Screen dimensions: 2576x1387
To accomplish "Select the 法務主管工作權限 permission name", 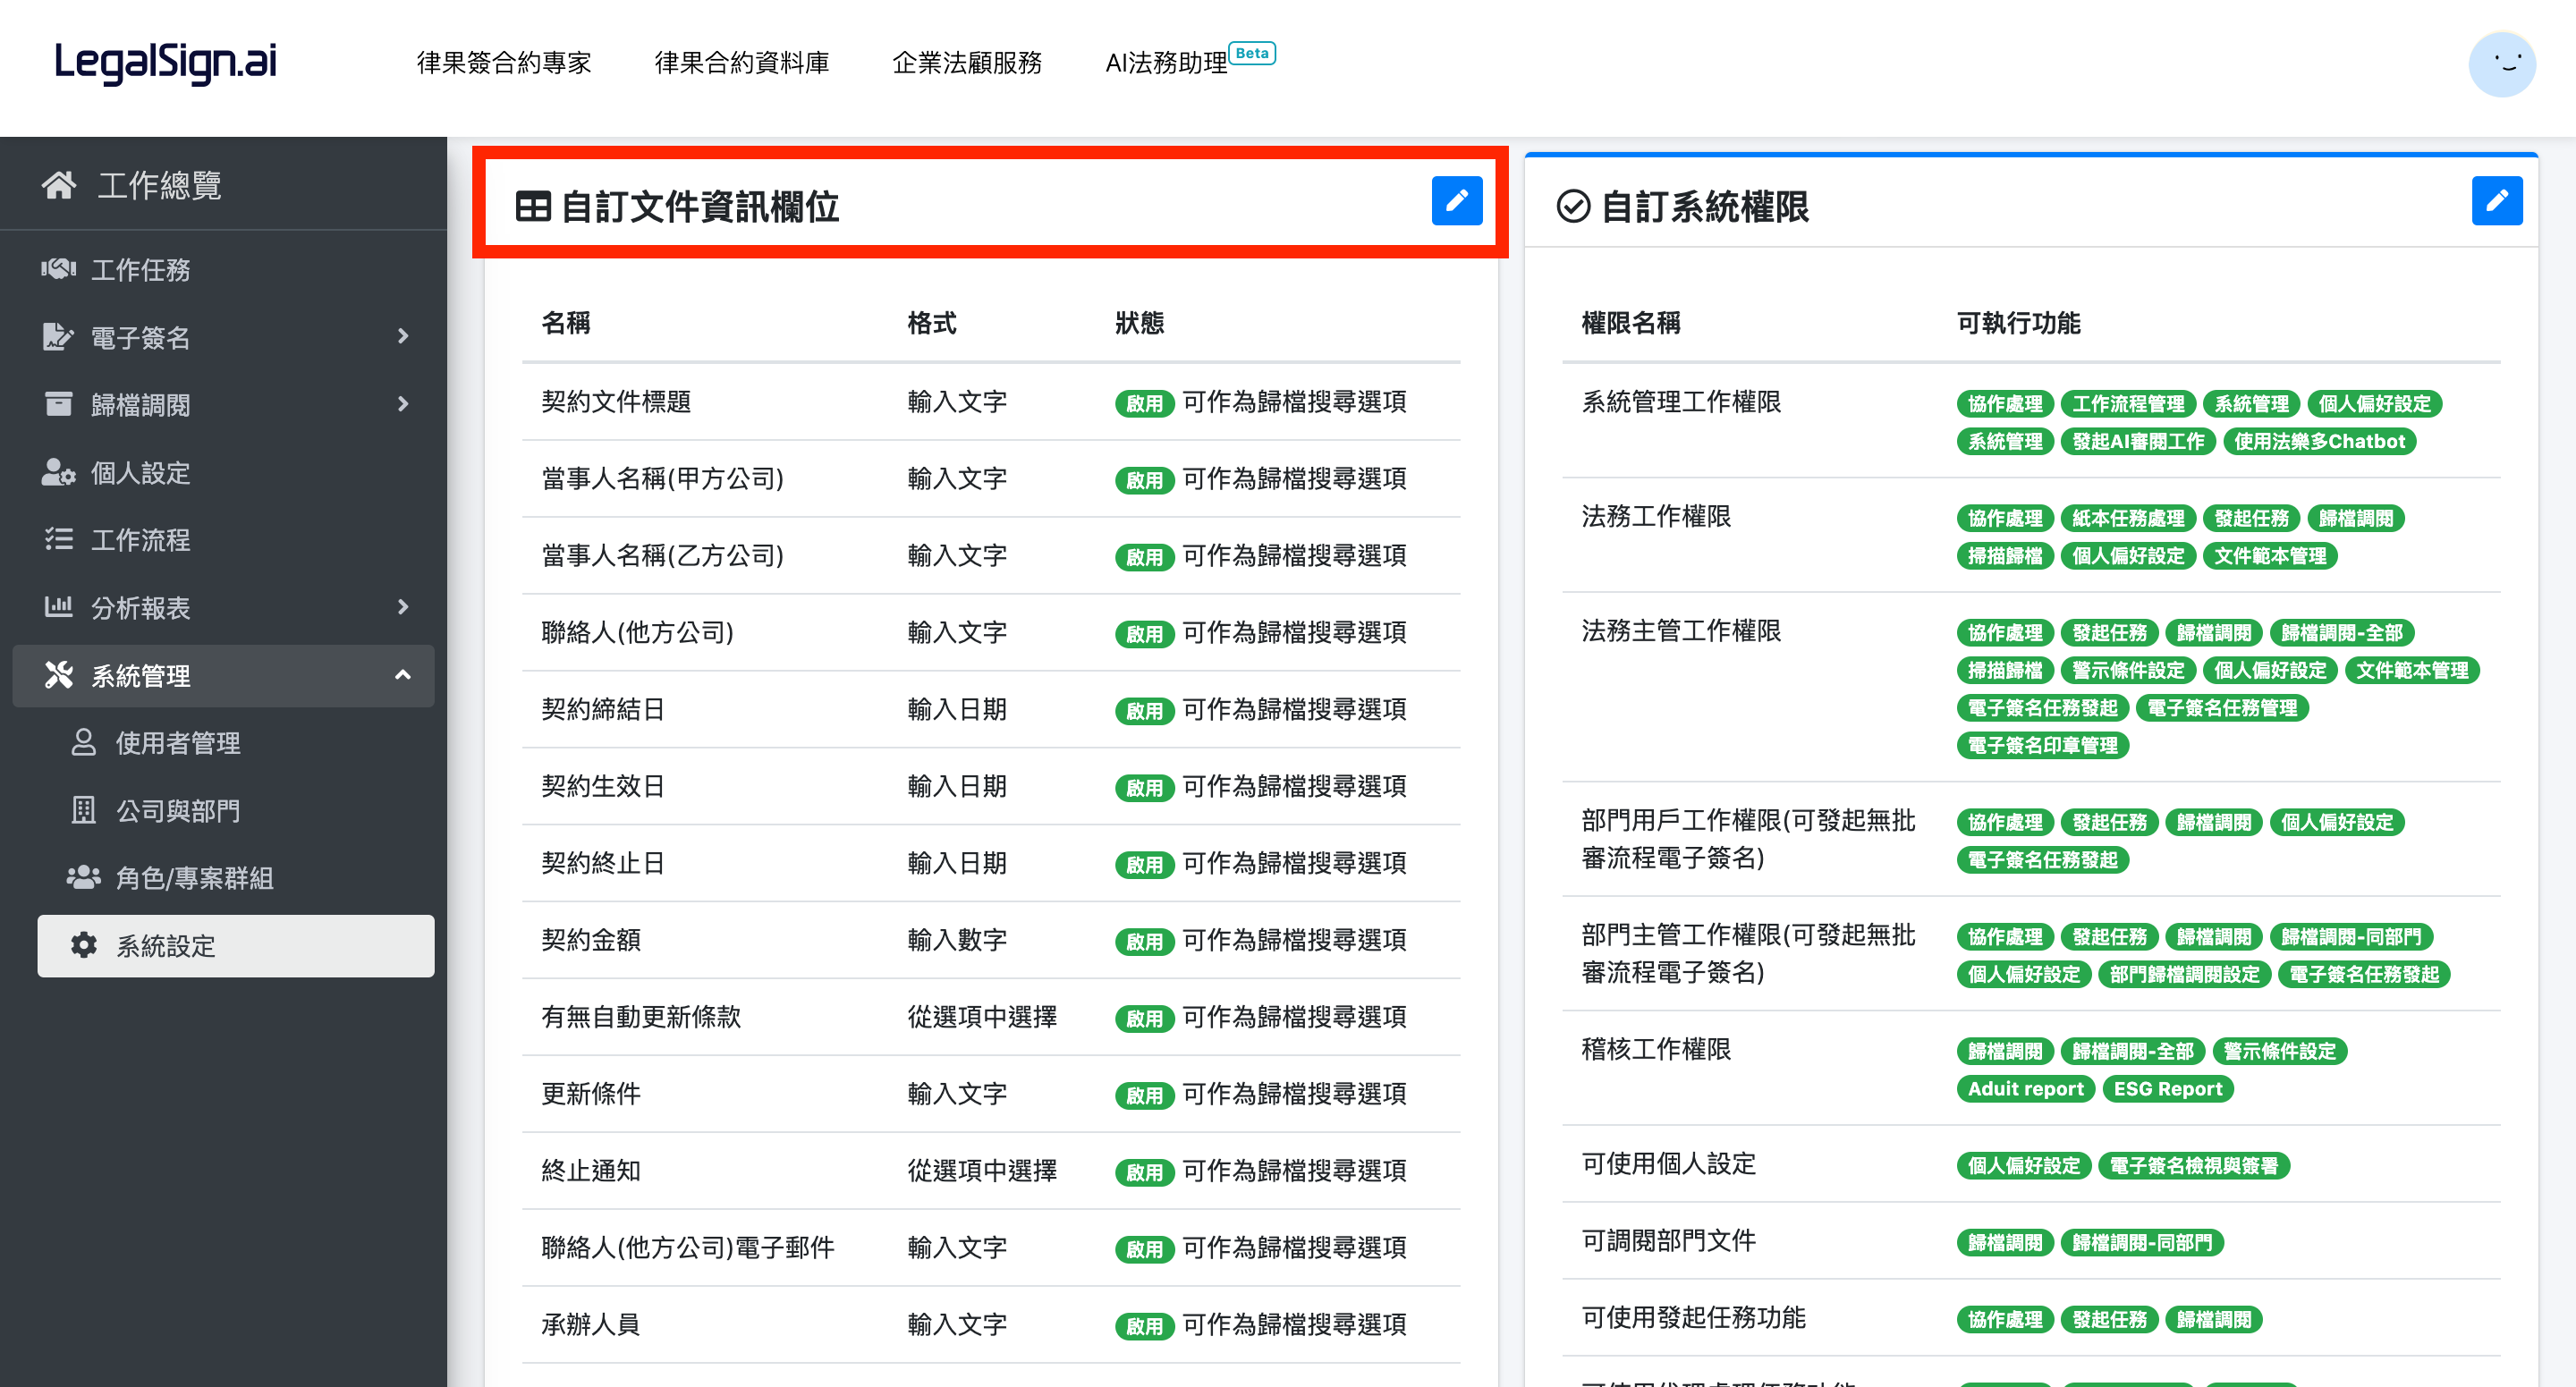I will [1681, 630].
